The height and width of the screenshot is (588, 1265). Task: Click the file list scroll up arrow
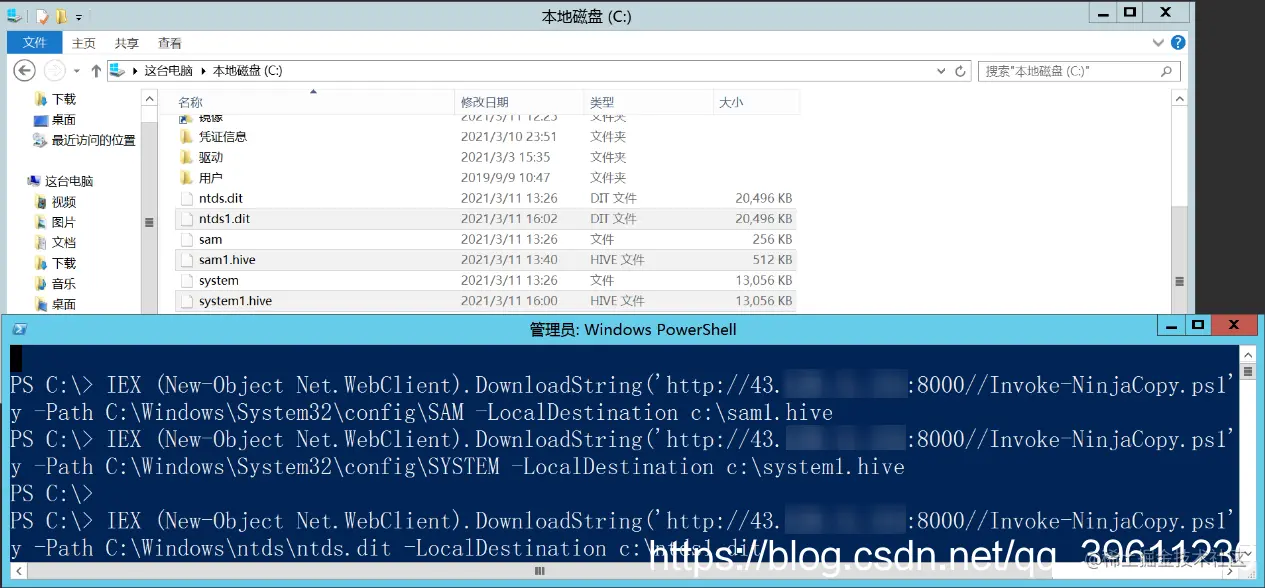tap(1180, 100)
